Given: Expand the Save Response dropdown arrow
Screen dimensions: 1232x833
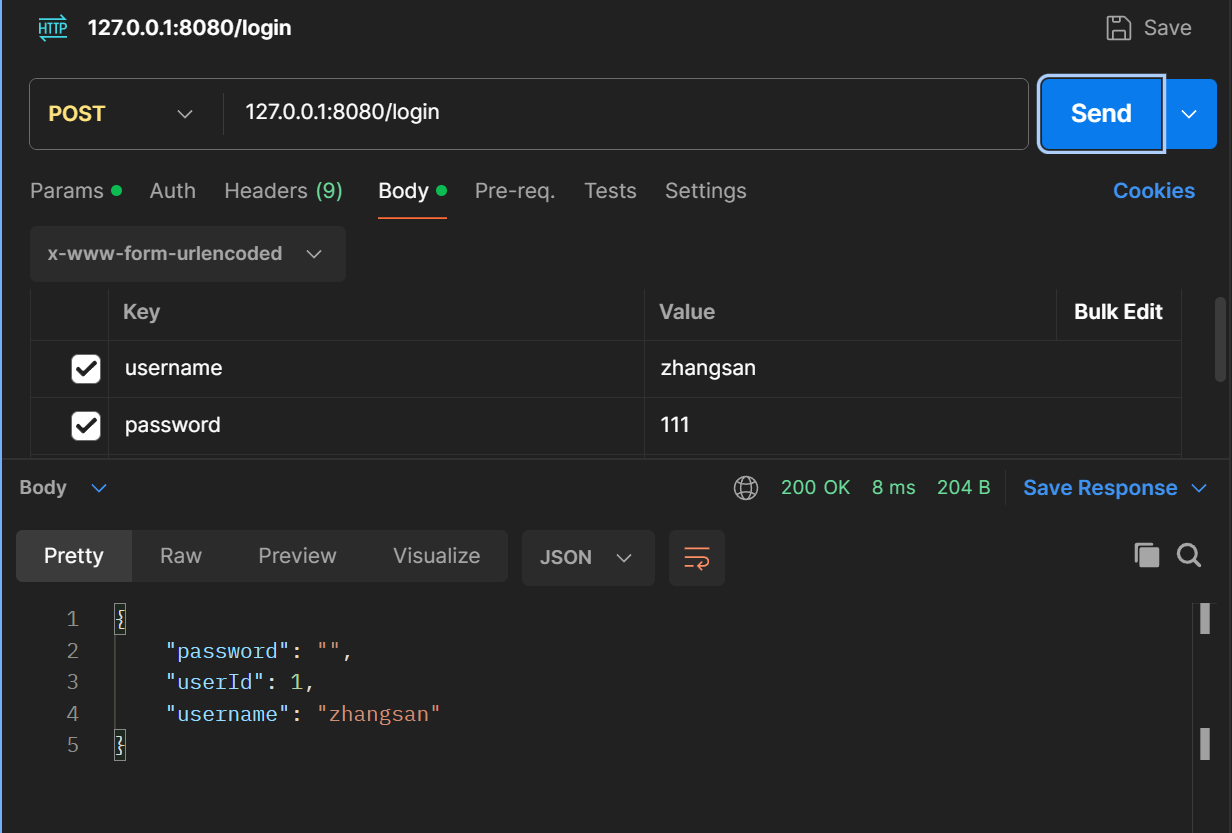Looking at the screenshot, I should (1199, 488).
